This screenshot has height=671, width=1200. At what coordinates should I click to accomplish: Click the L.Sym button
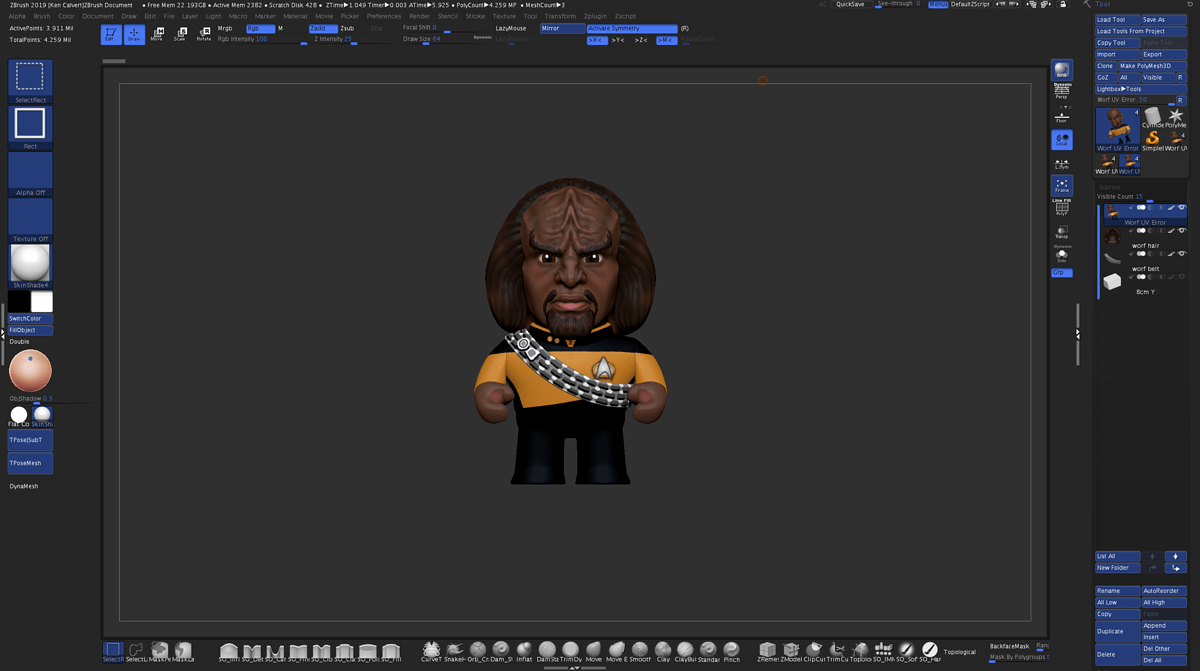pyautogui.click(x=1062, y=163)
